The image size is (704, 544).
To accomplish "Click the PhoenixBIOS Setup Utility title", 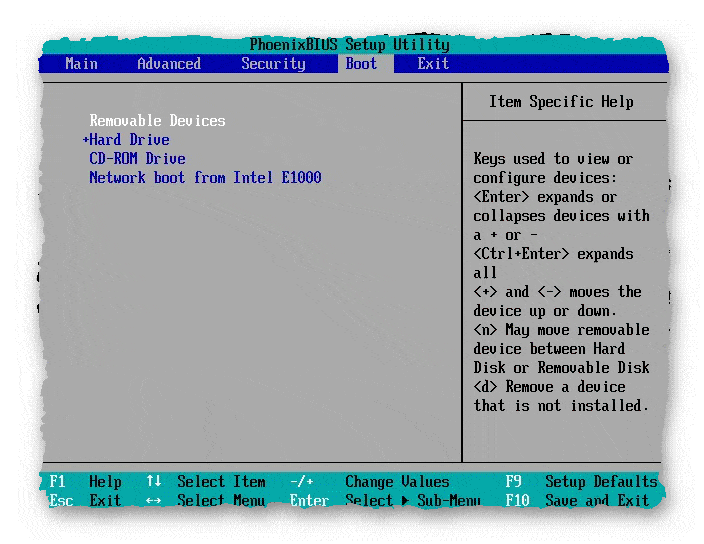I will click(349, 45).
